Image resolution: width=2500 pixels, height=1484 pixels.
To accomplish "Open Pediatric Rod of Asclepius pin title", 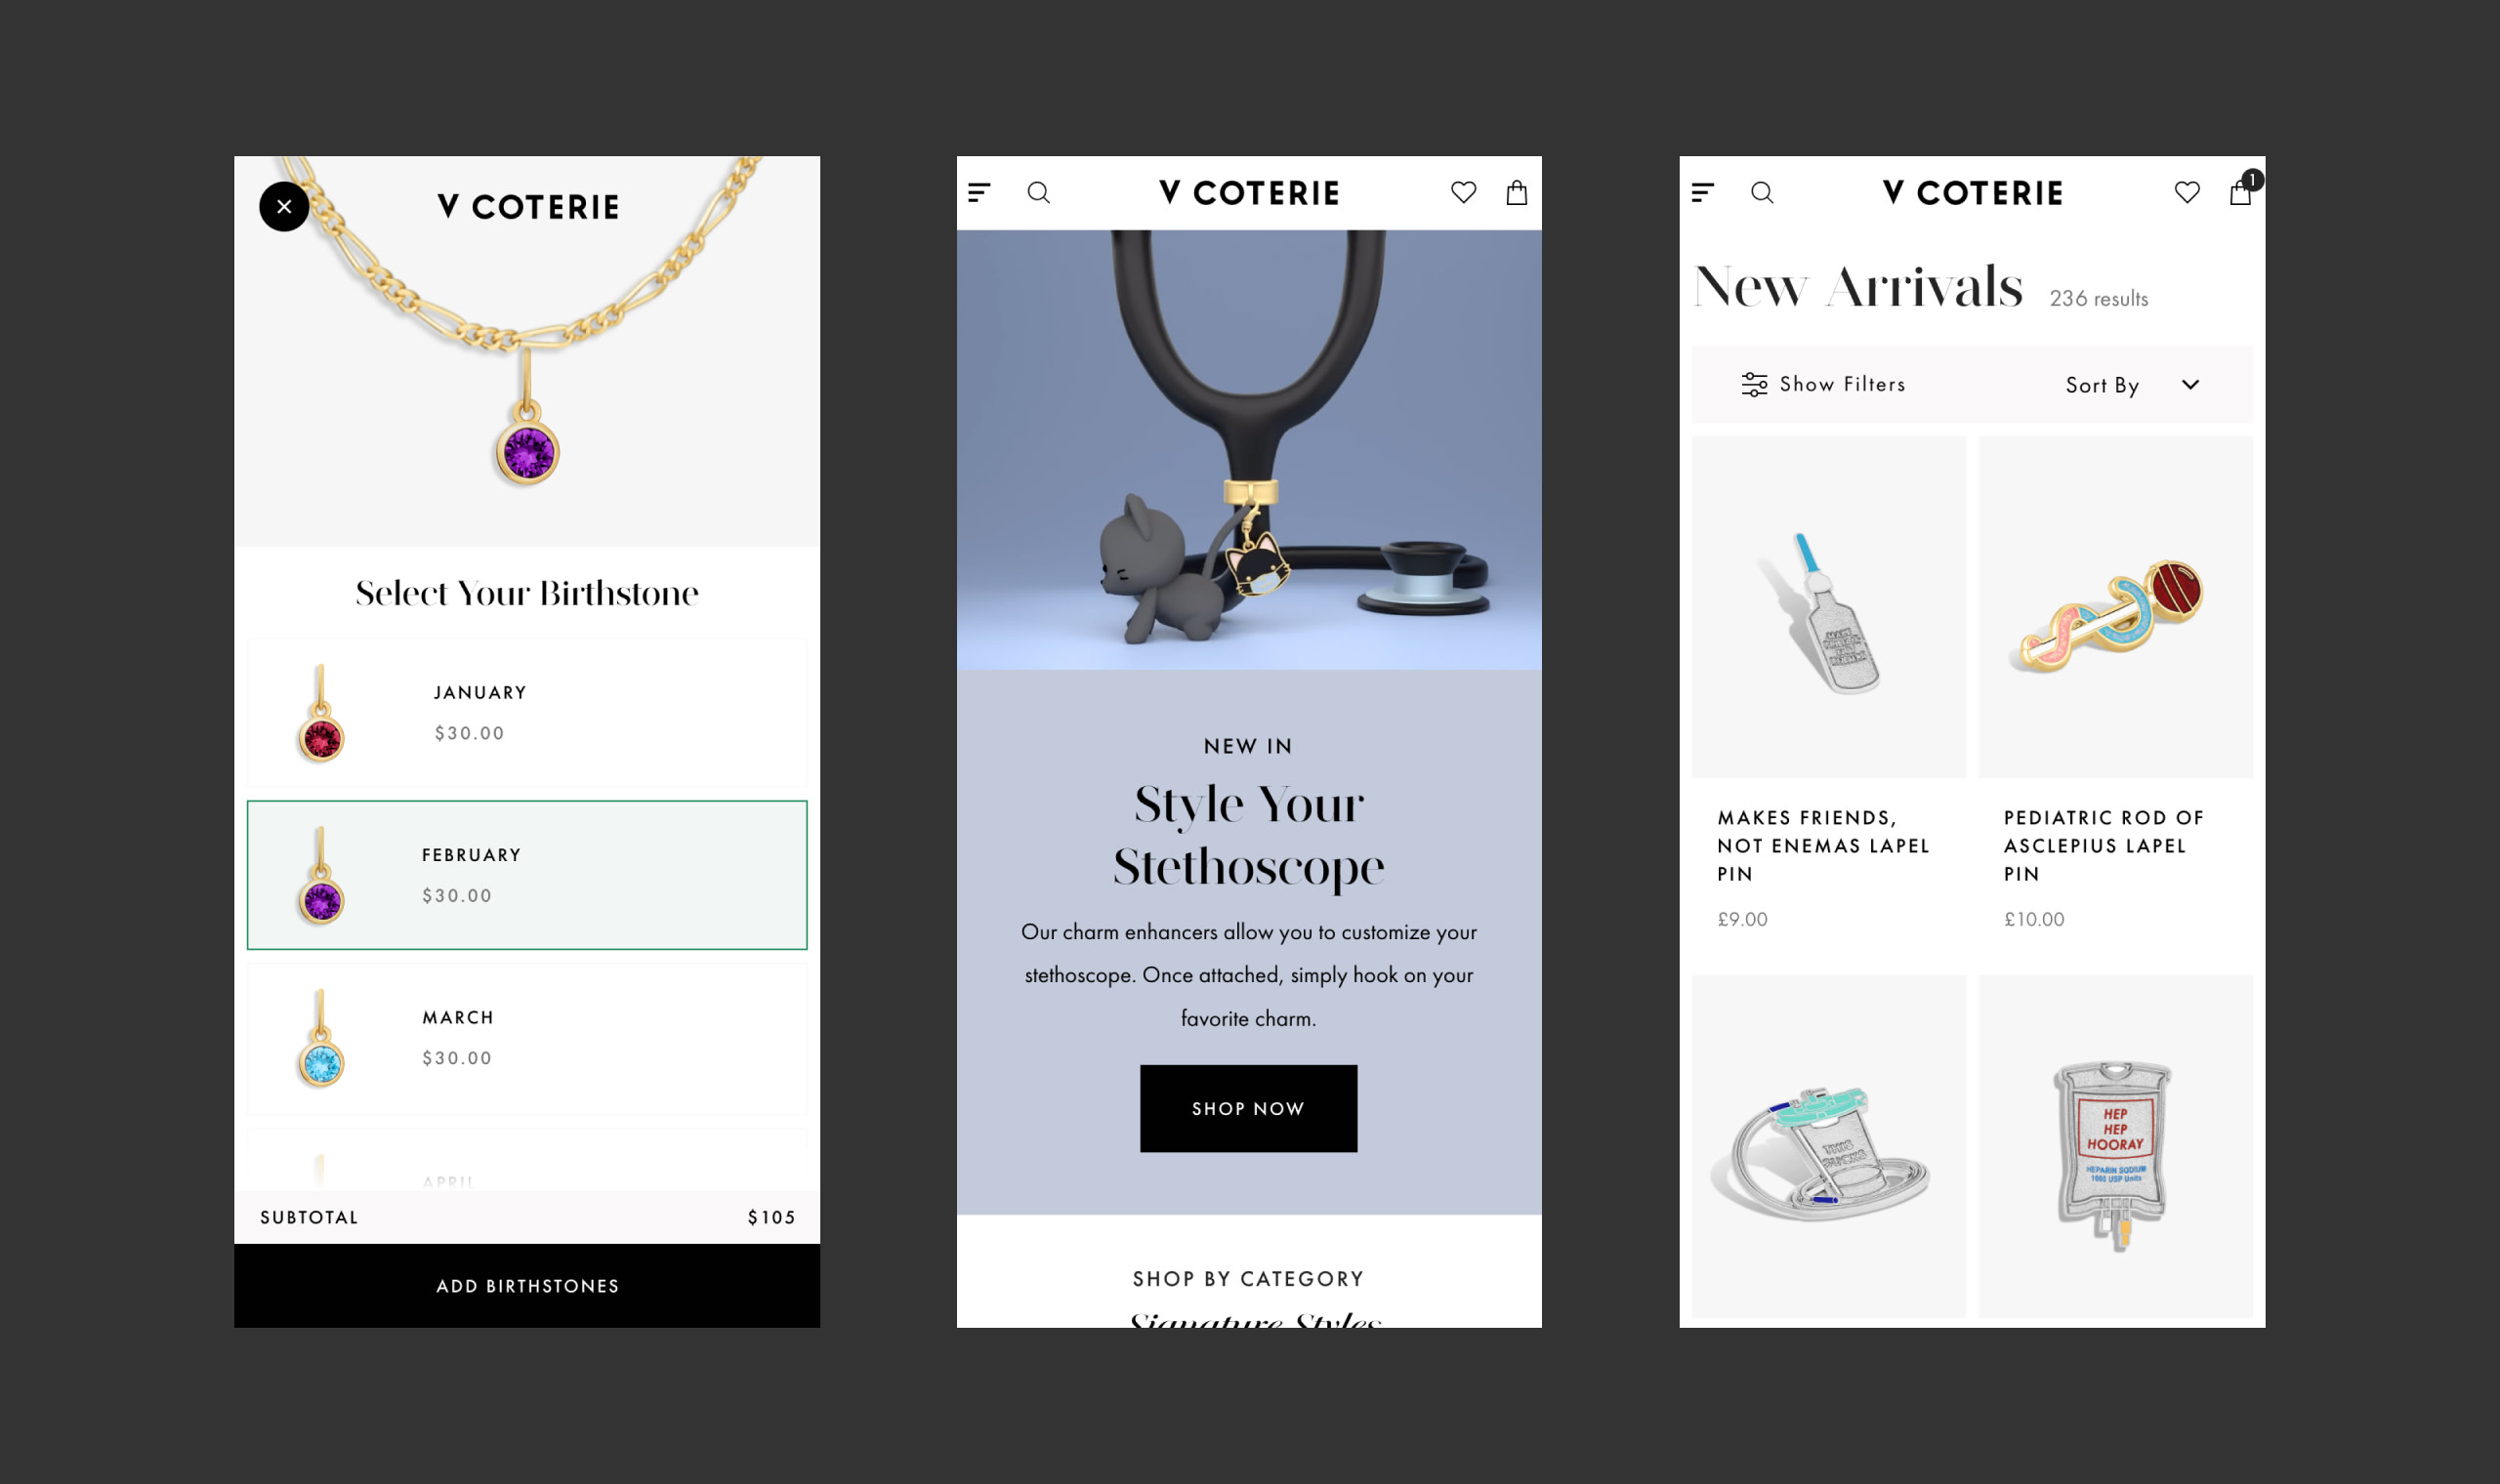I will click(2103, 846).
